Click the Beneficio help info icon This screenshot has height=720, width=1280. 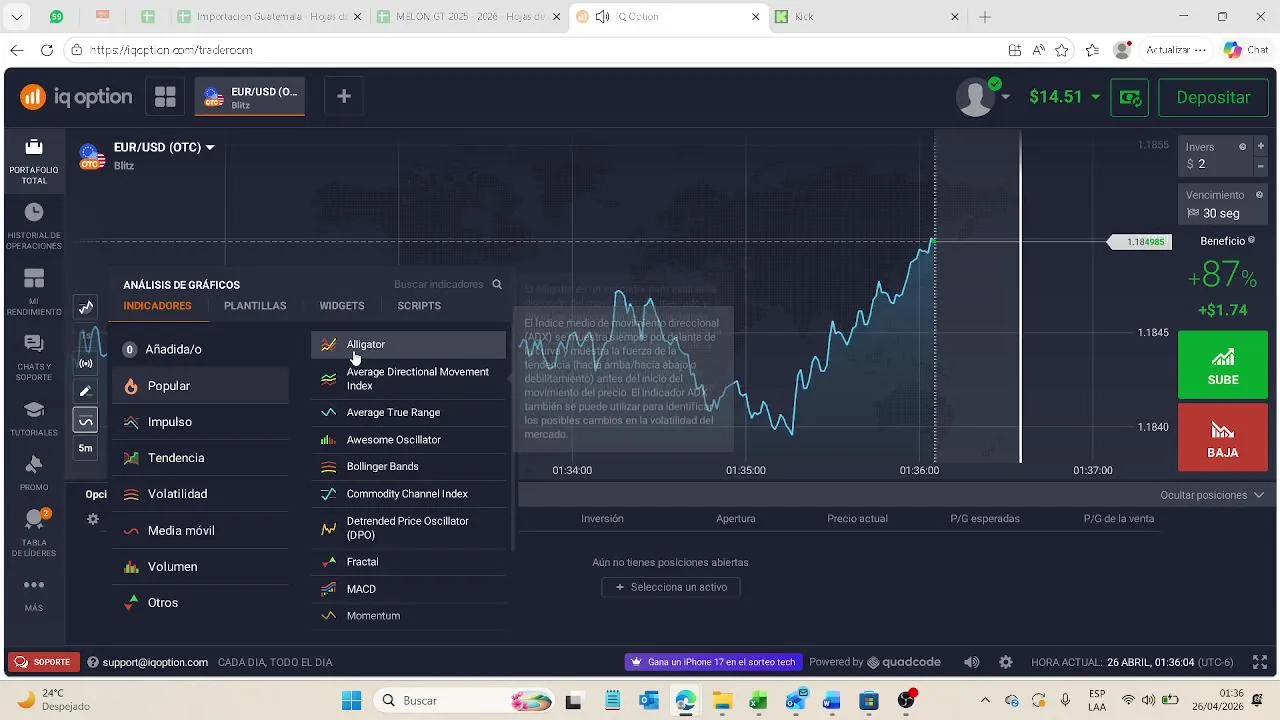click(1251, 241)
